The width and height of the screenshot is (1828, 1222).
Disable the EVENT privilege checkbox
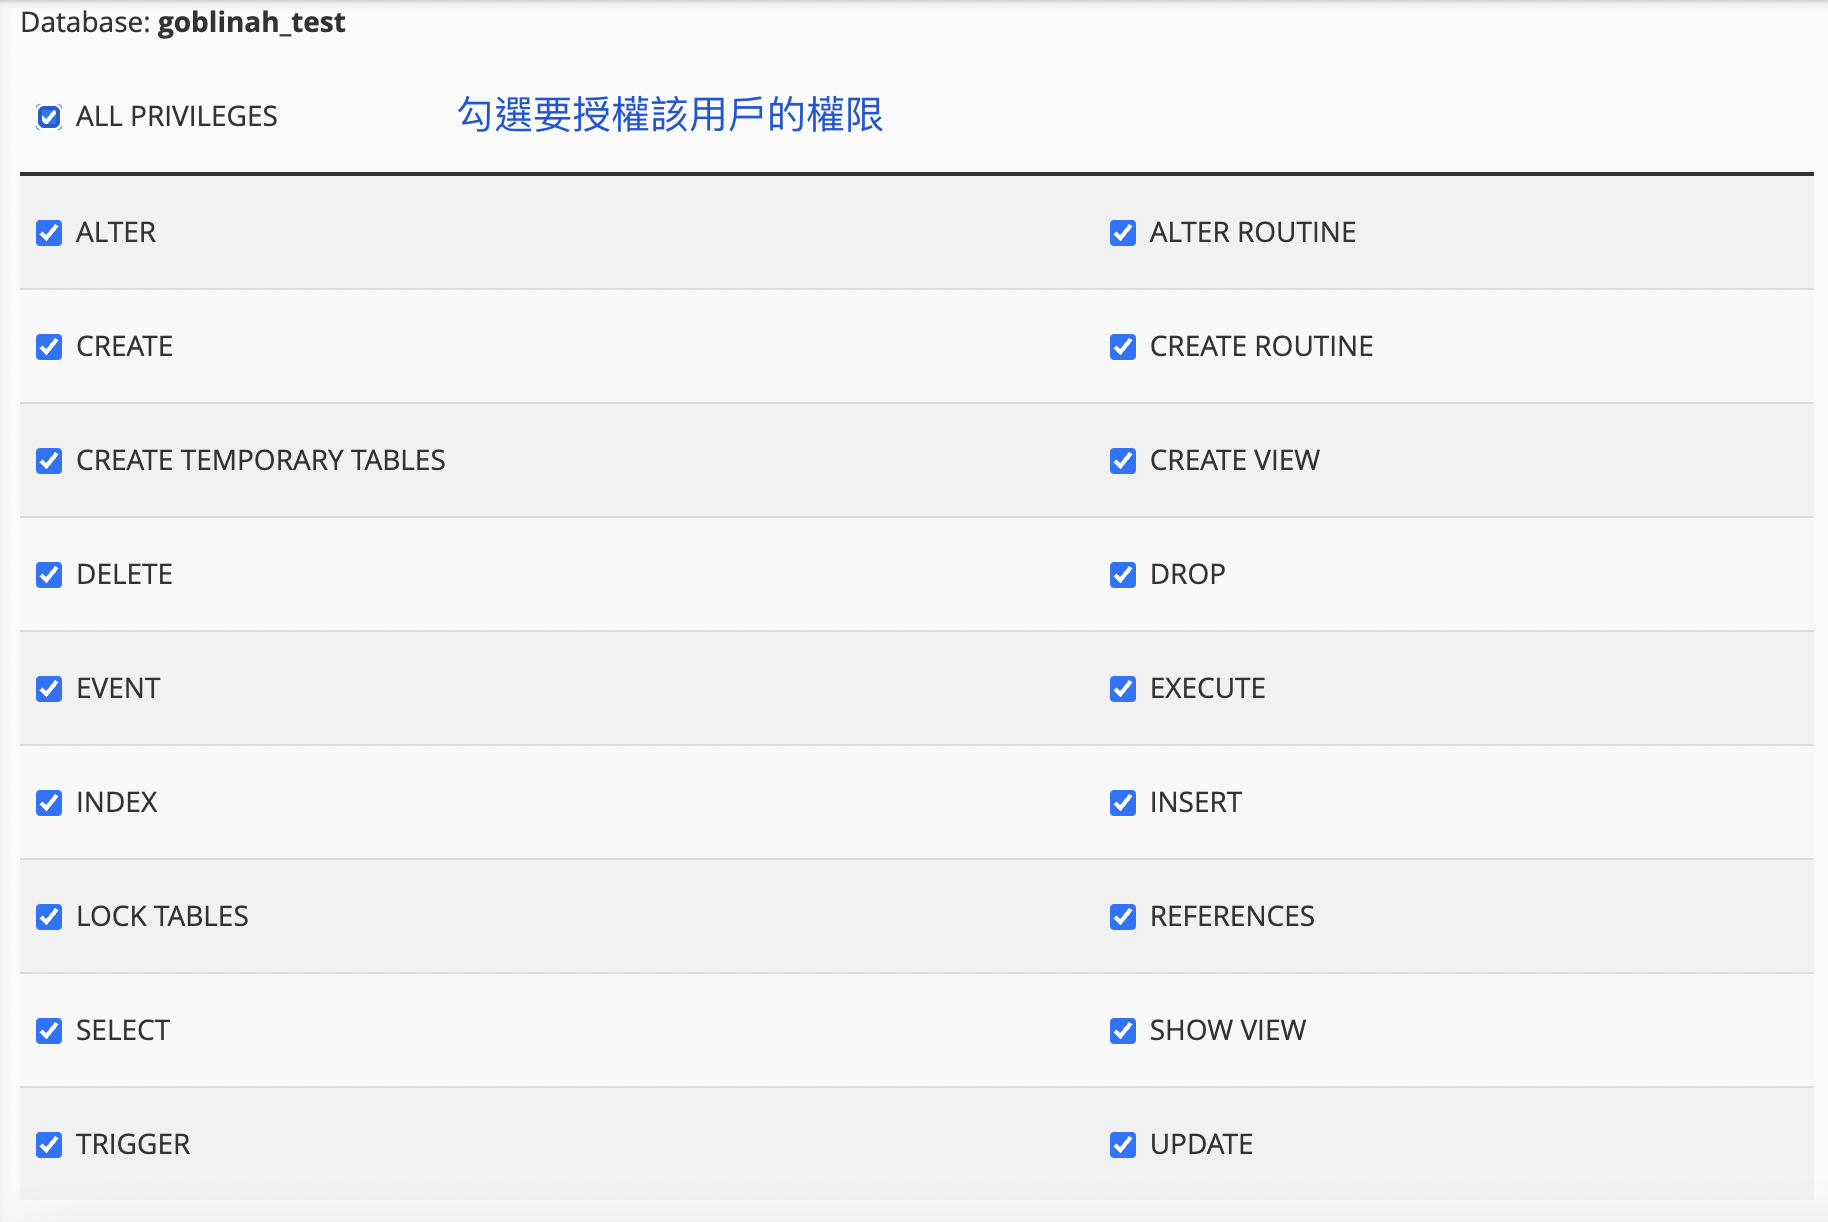point(48,689)
